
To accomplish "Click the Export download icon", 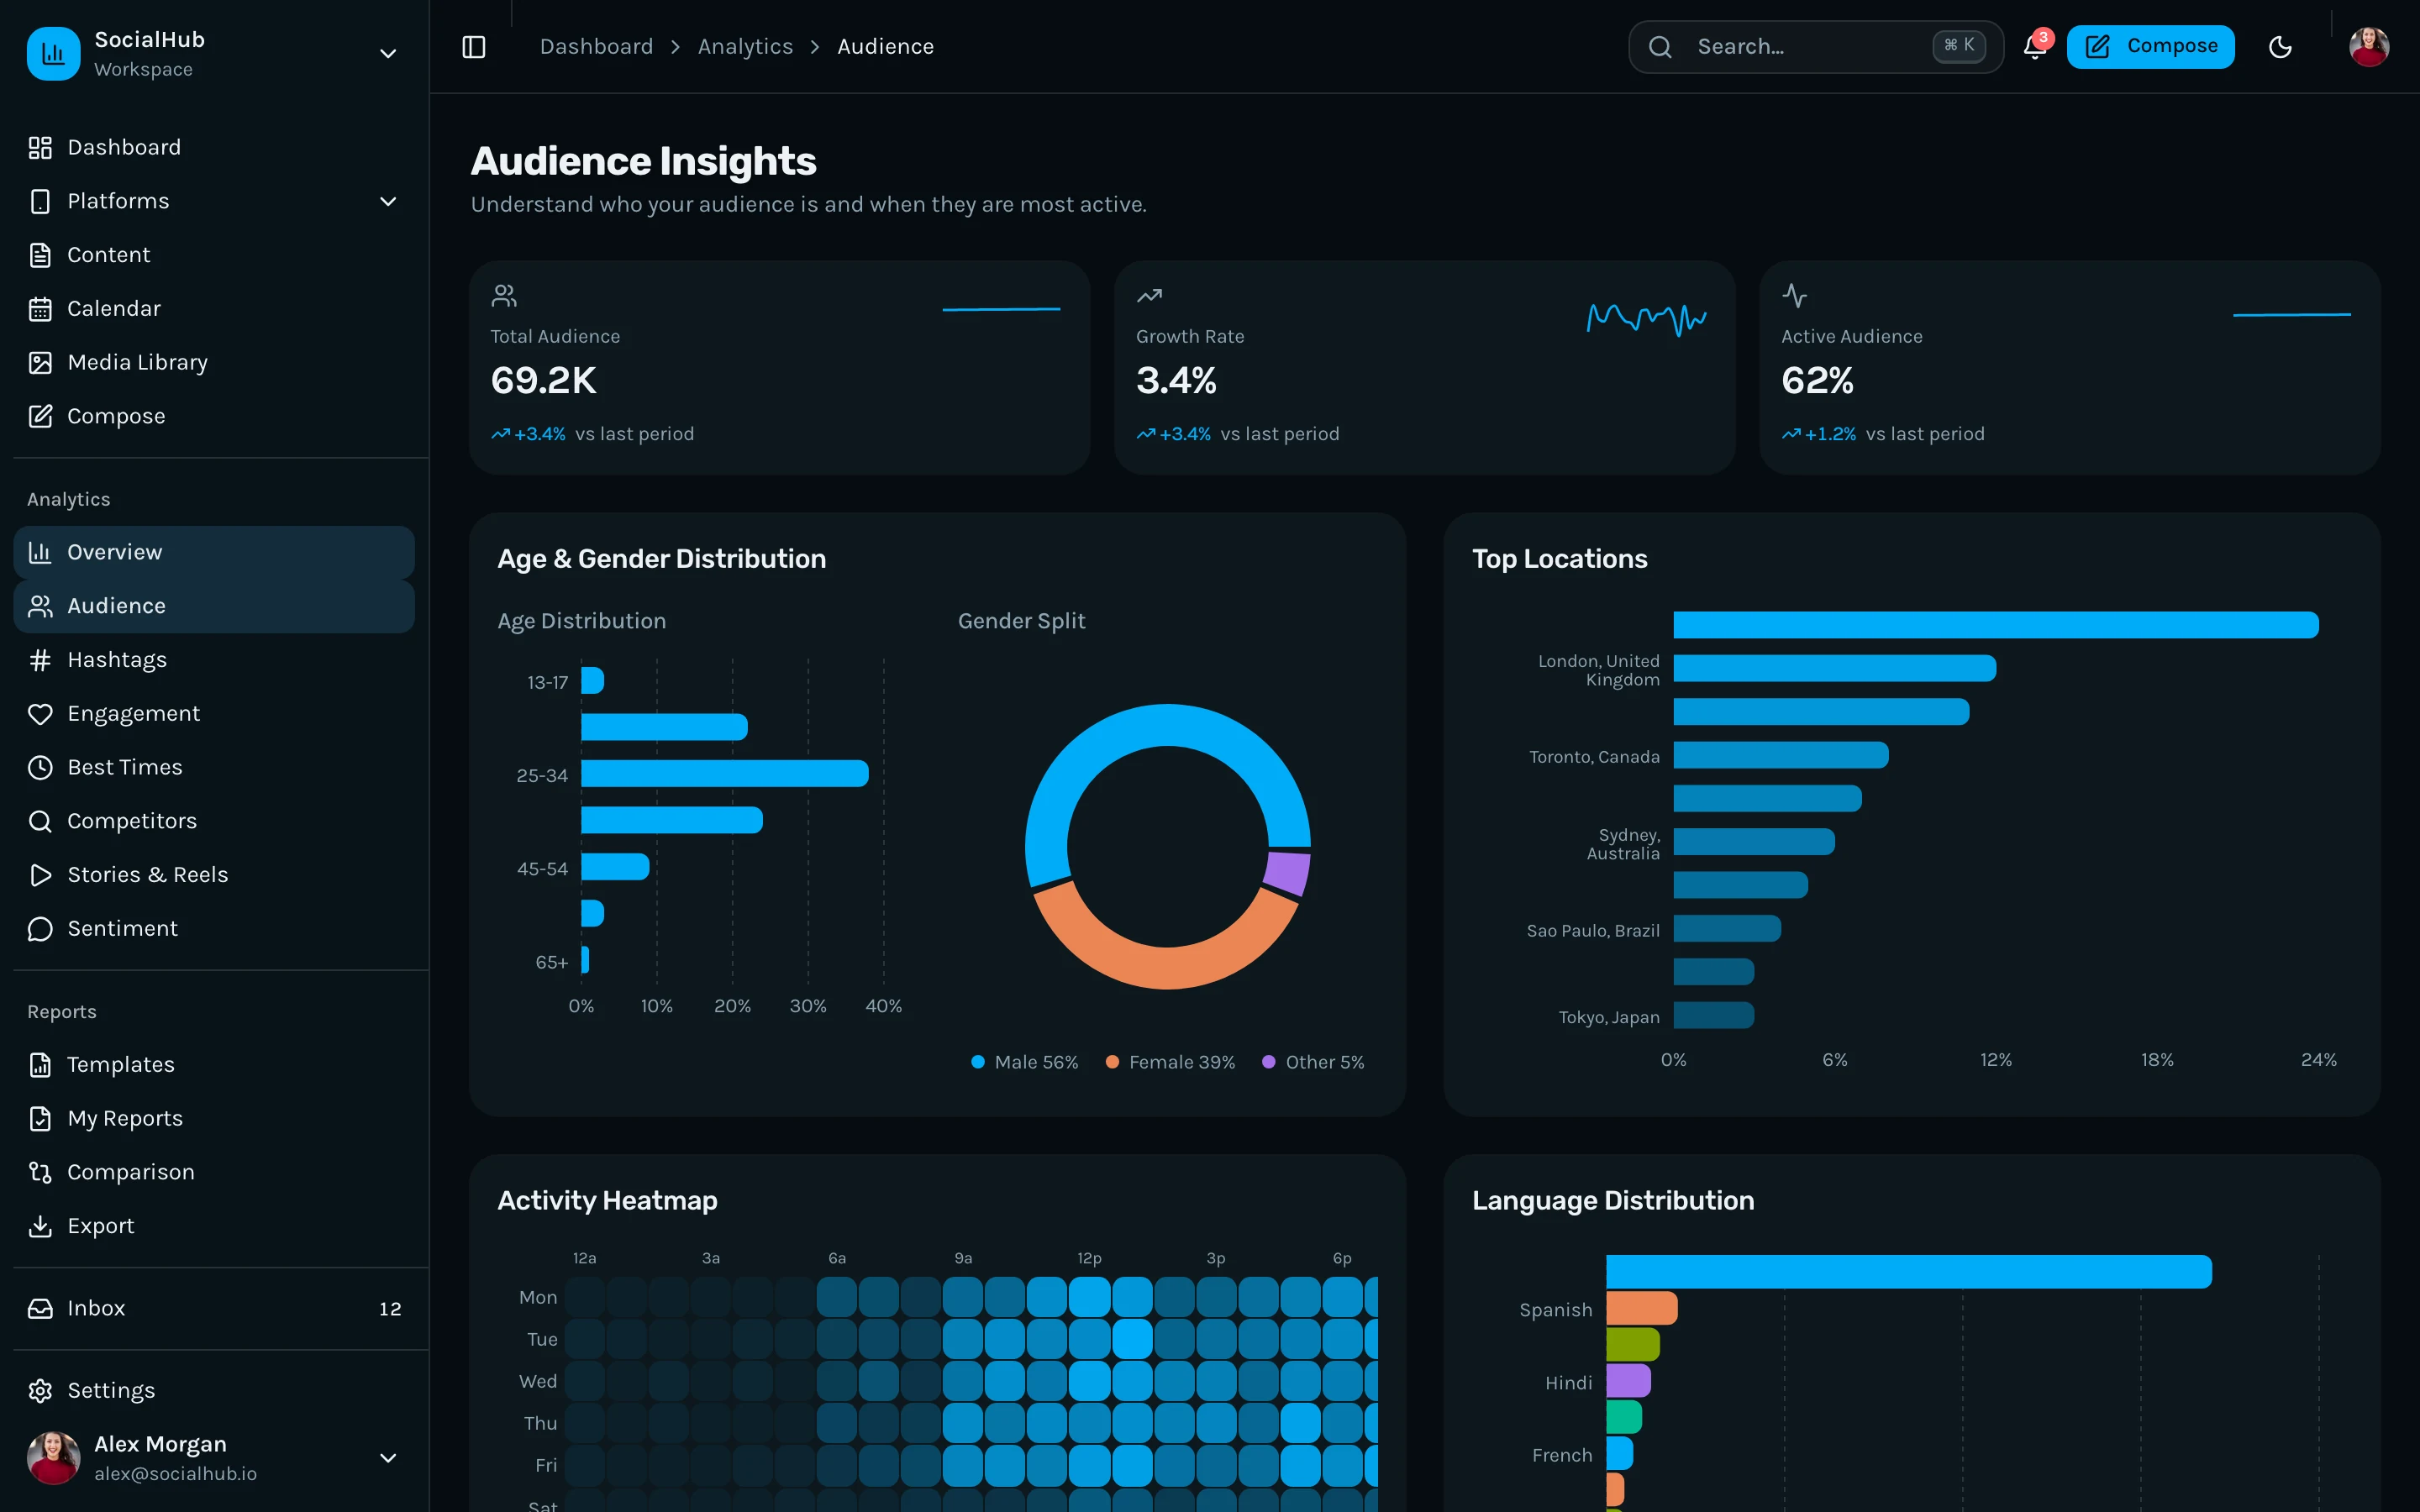I will [x=40, y=1226].
